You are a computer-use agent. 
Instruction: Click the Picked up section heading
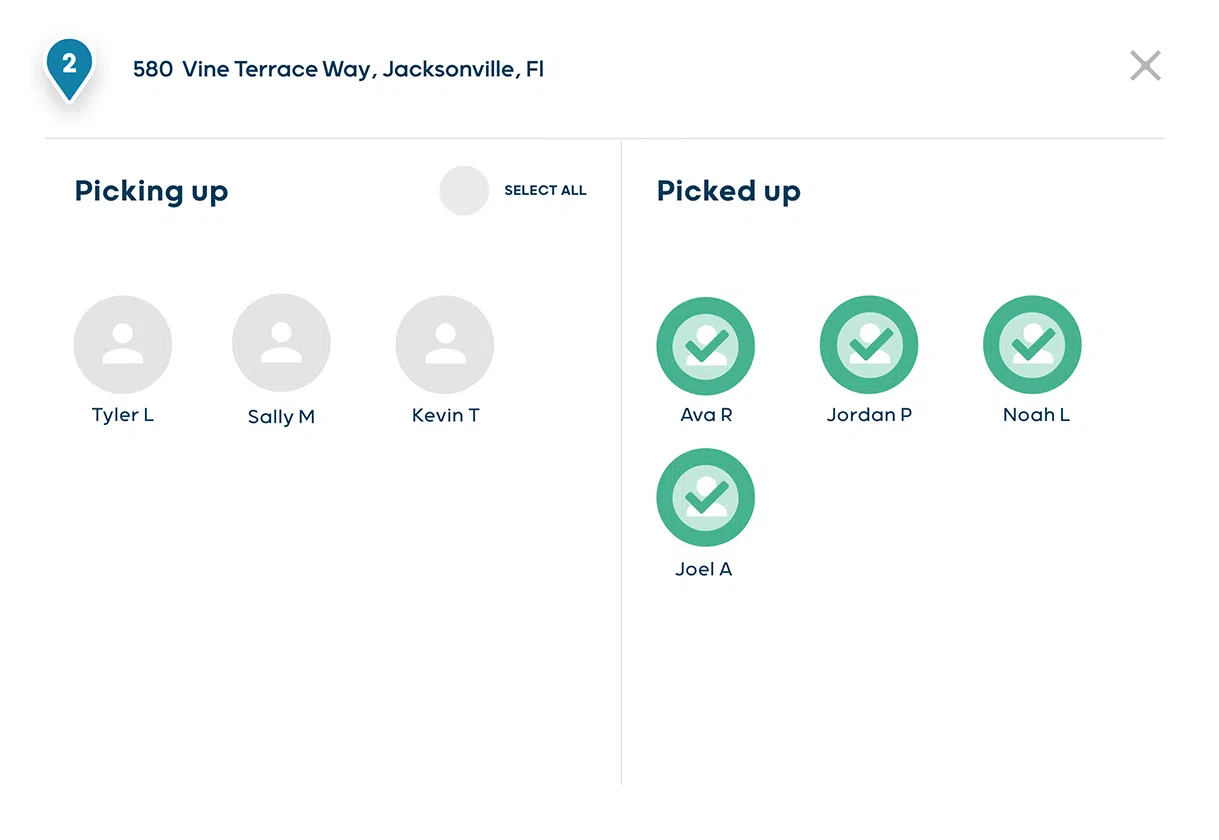point(729,191)
